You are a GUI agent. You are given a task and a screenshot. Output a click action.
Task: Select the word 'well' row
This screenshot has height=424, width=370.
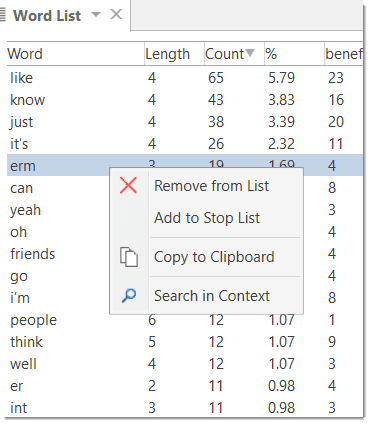185,364
